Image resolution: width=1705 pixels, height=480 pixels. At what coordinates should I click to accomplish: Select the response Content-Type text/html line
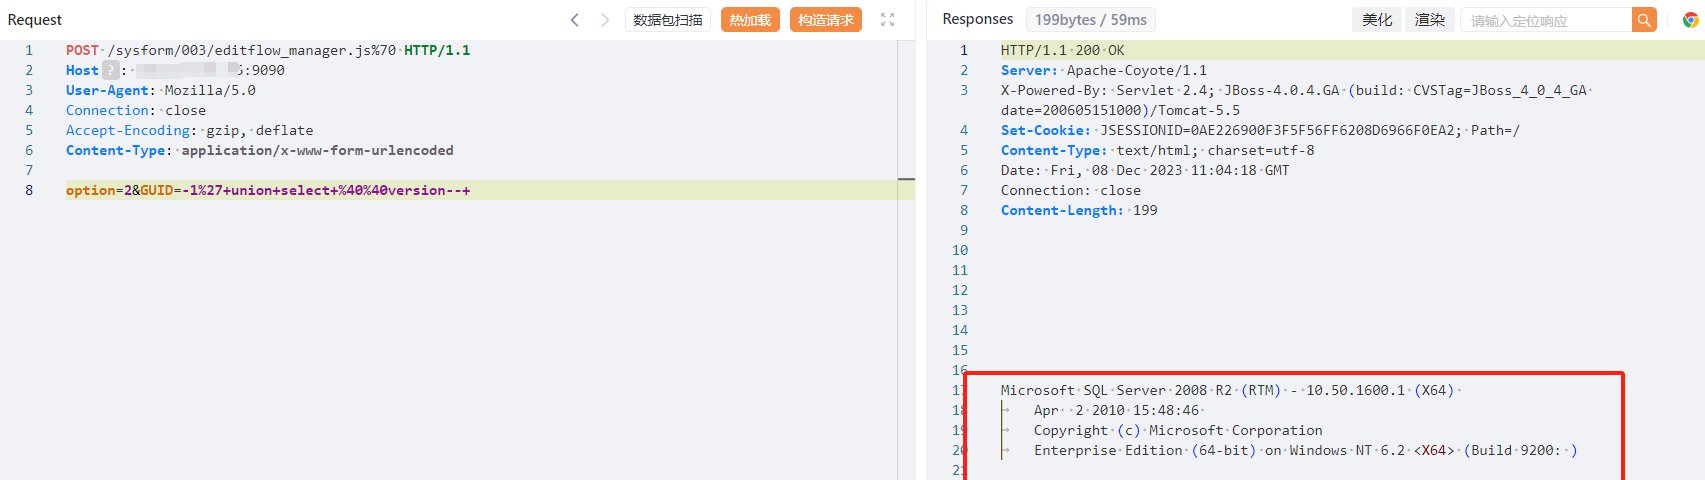[1158, 150]
